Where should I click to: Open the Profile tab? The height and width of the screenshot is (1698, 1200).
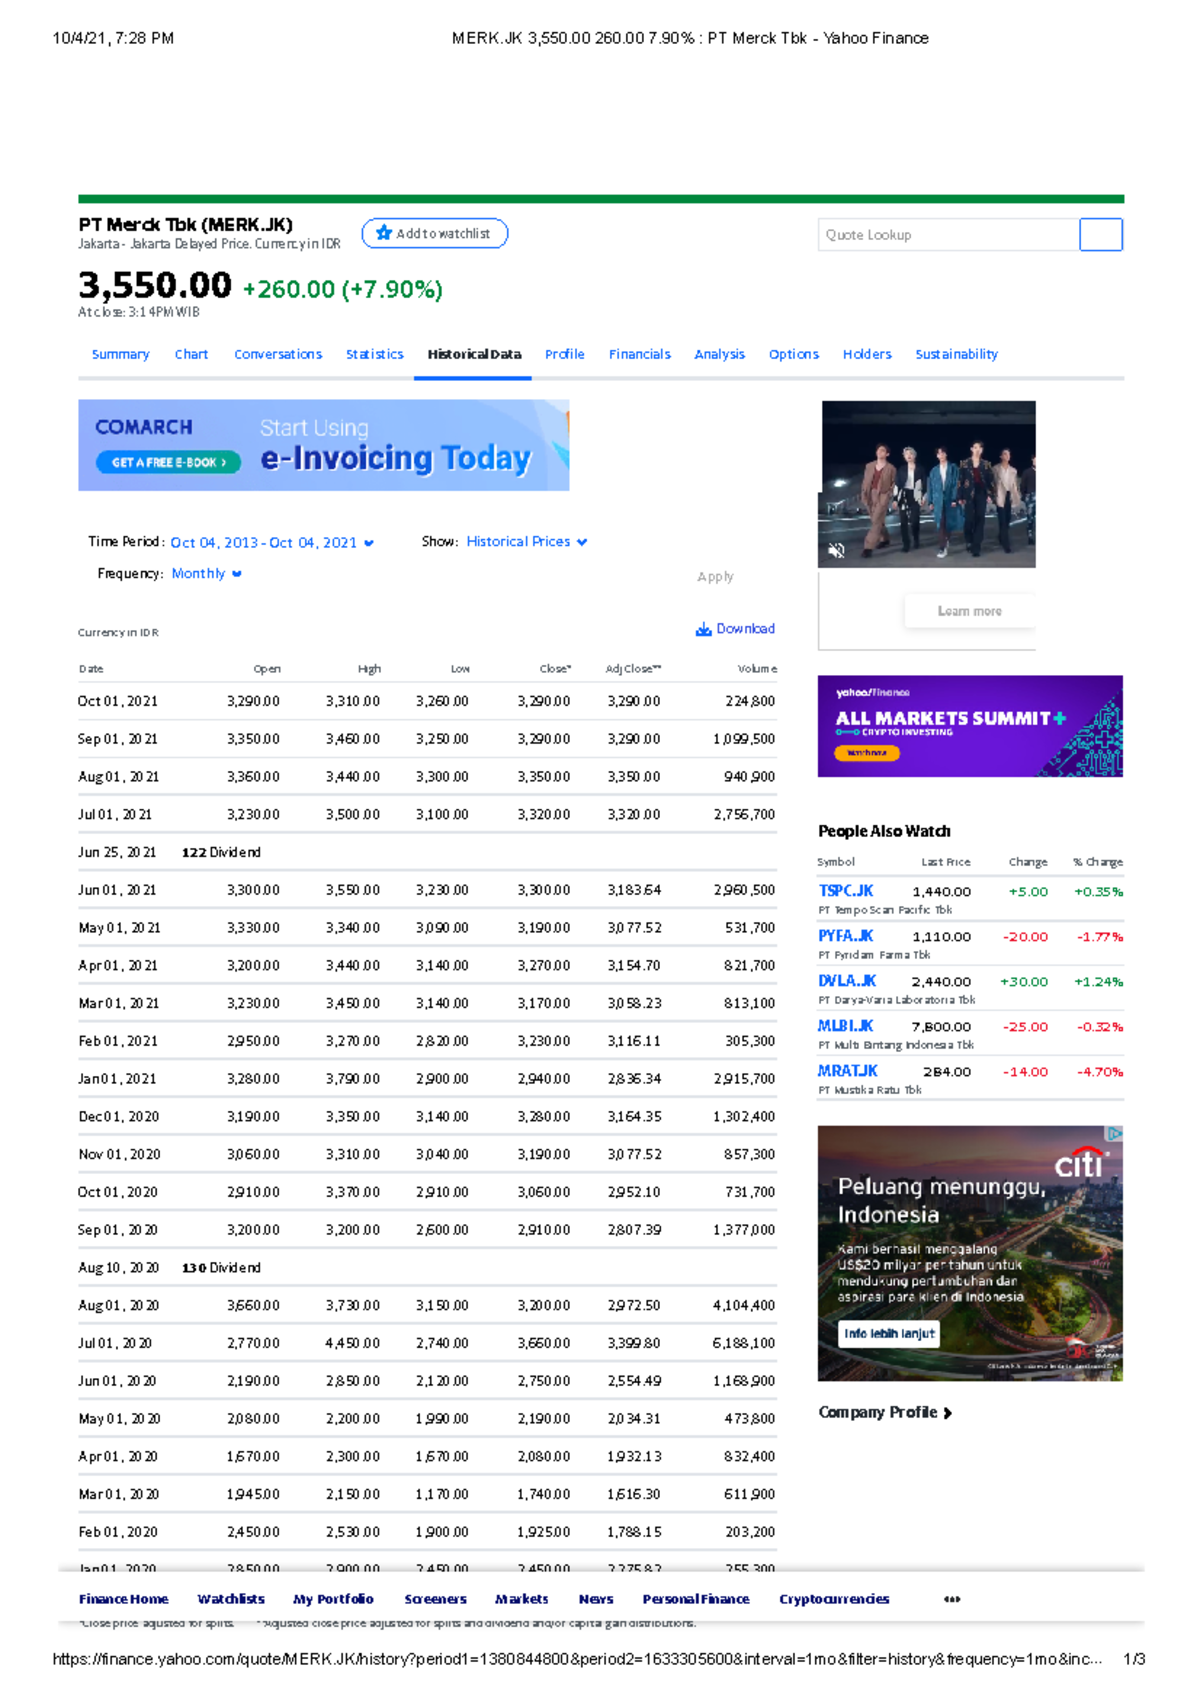[x=565, y=354]
